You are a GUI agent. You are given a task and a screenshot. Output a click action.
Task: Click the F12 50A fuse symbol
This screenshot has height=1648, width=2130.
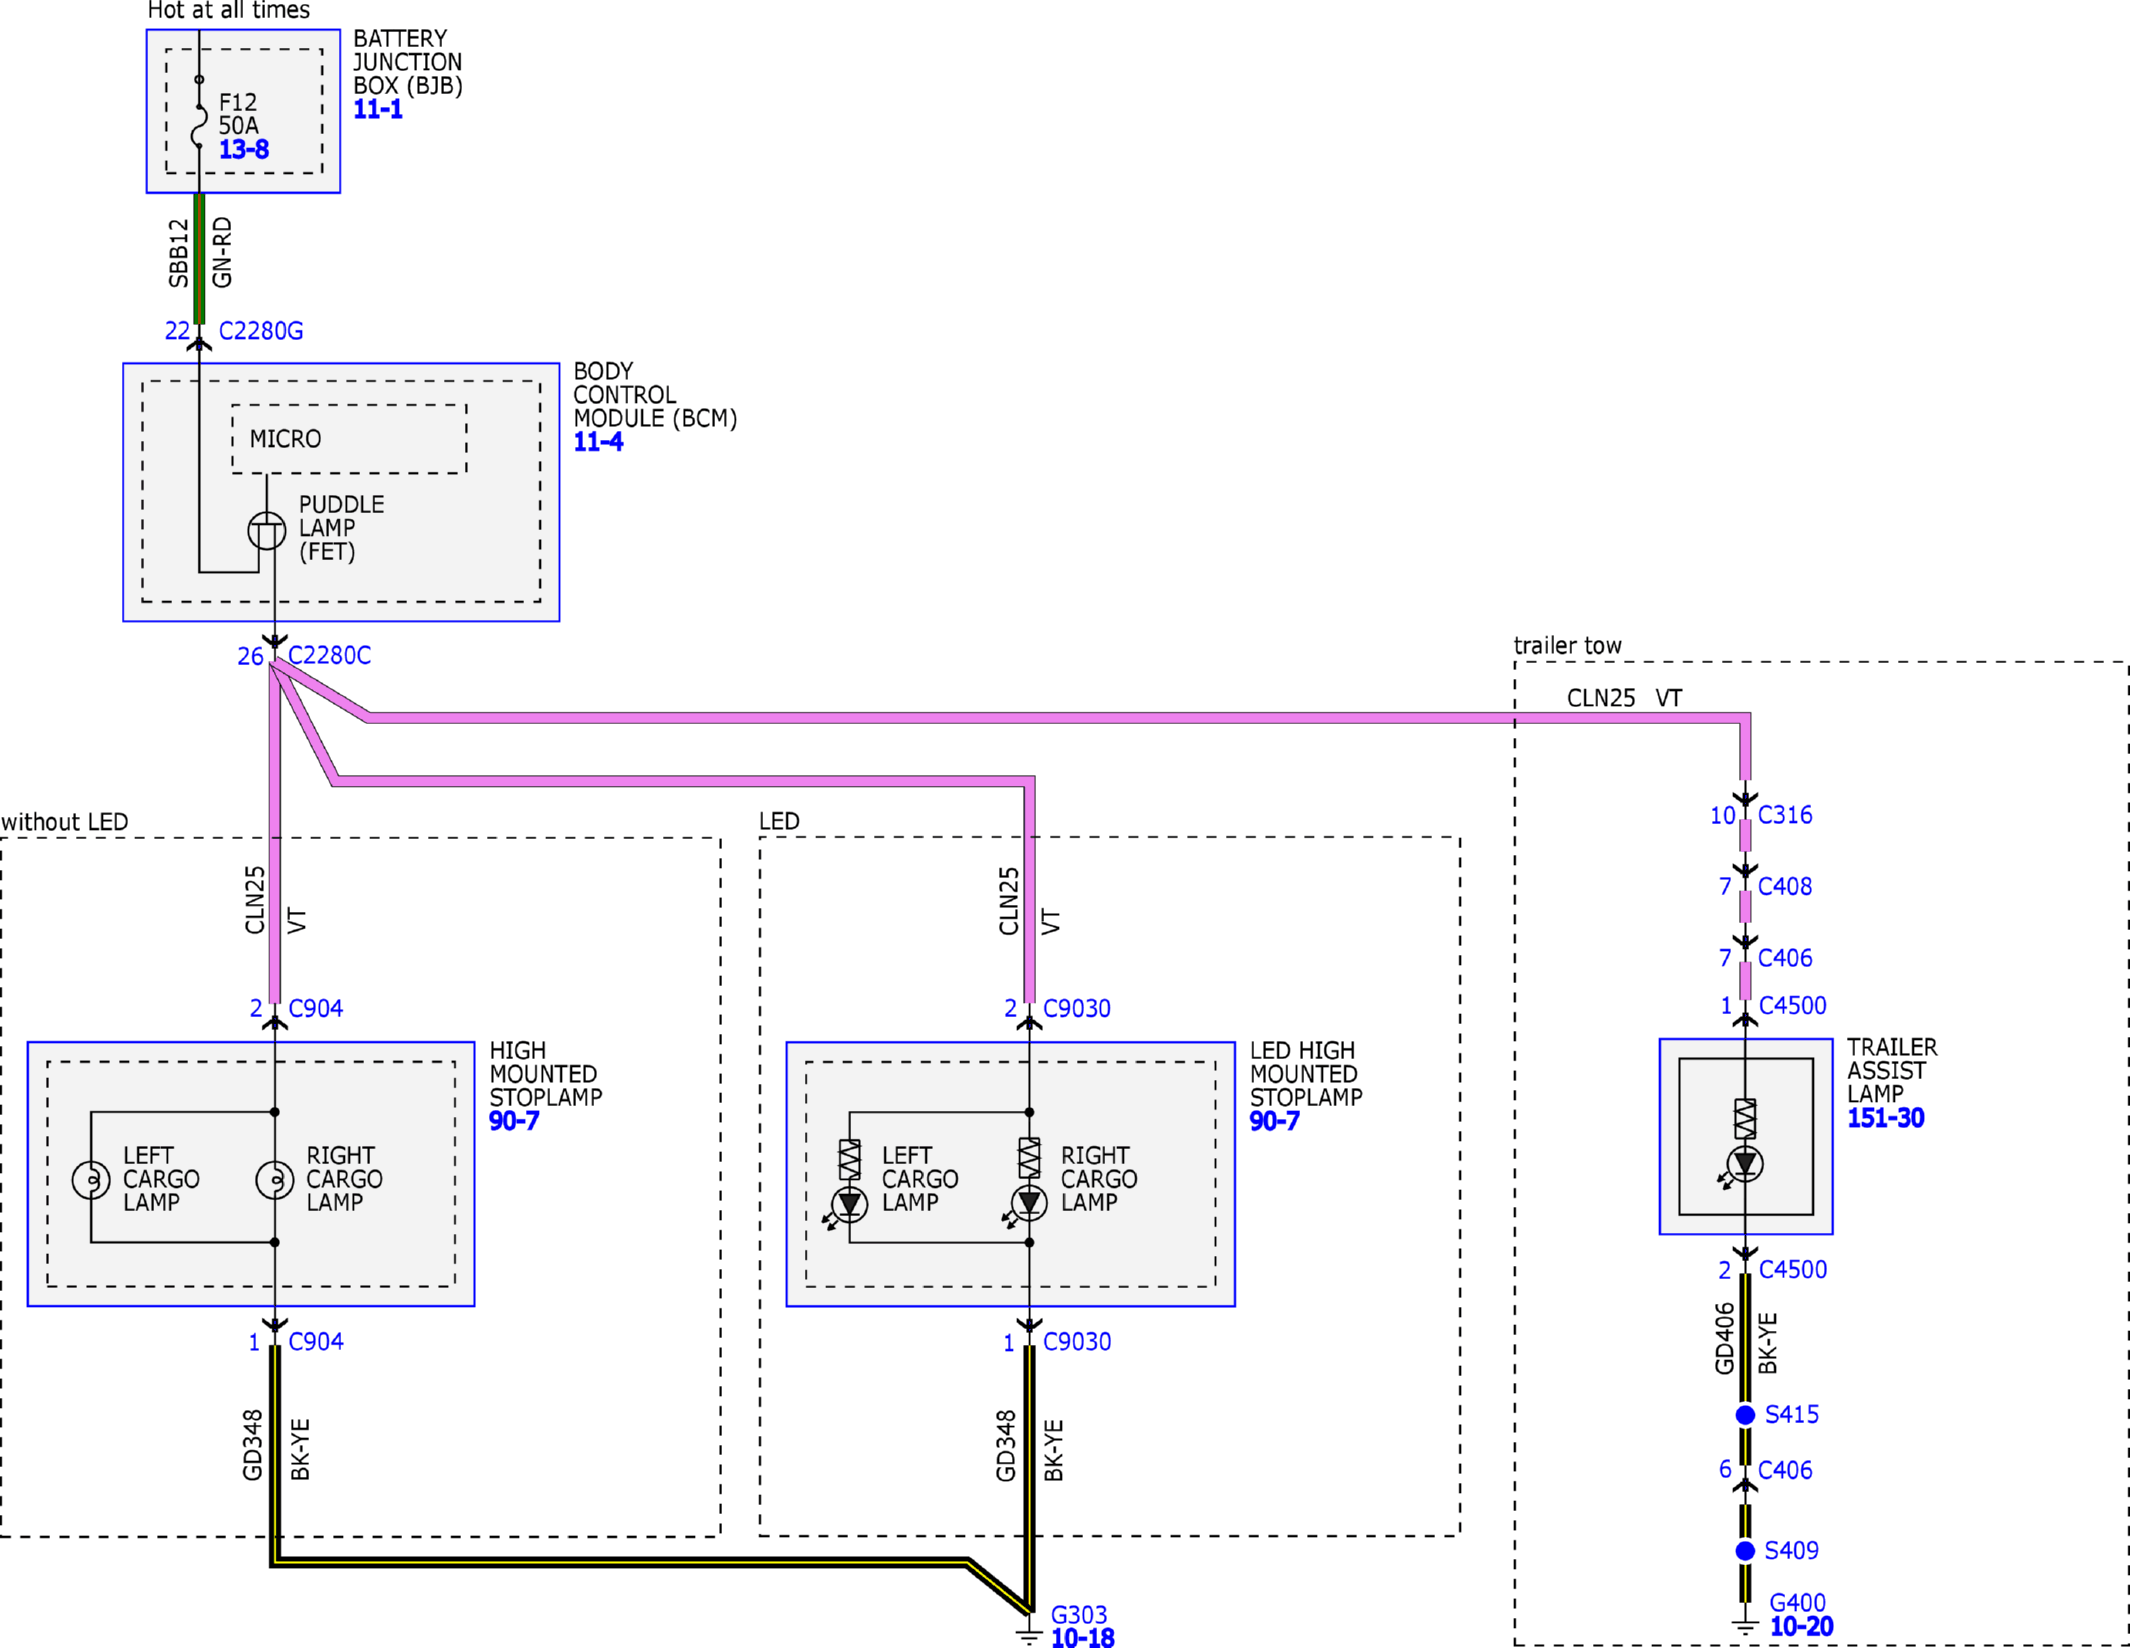tap(199, 125)
